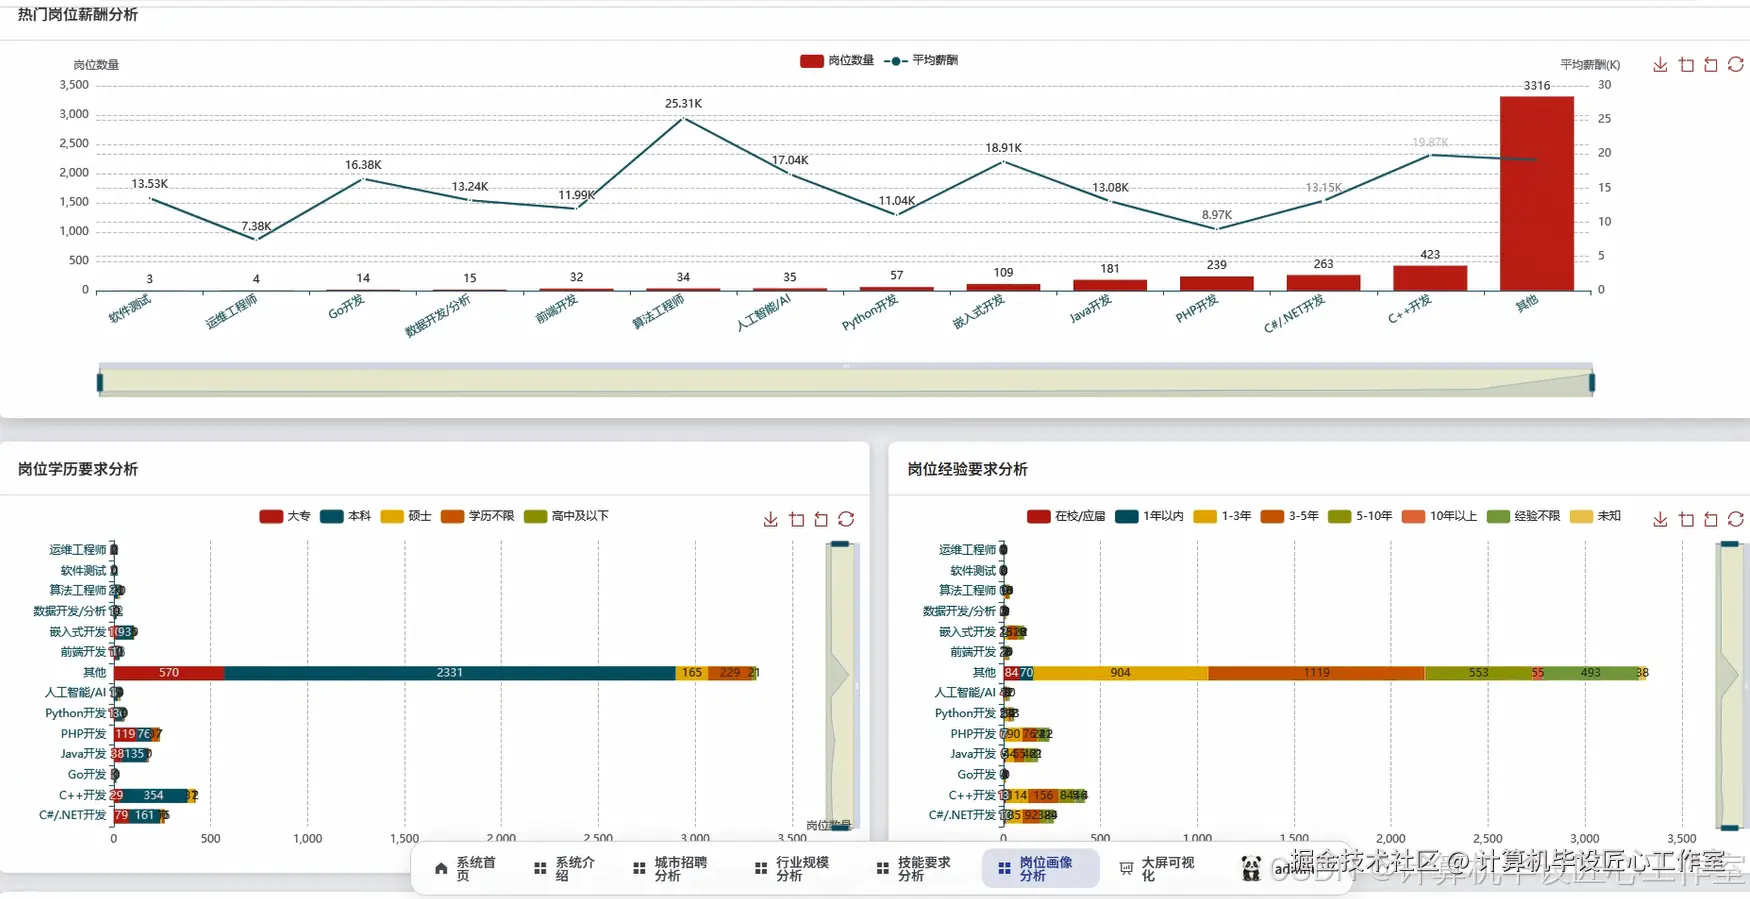Open the 技能要求分析 page
The height and width of the screenshot is (899, 1750).
tap(913, 868)
